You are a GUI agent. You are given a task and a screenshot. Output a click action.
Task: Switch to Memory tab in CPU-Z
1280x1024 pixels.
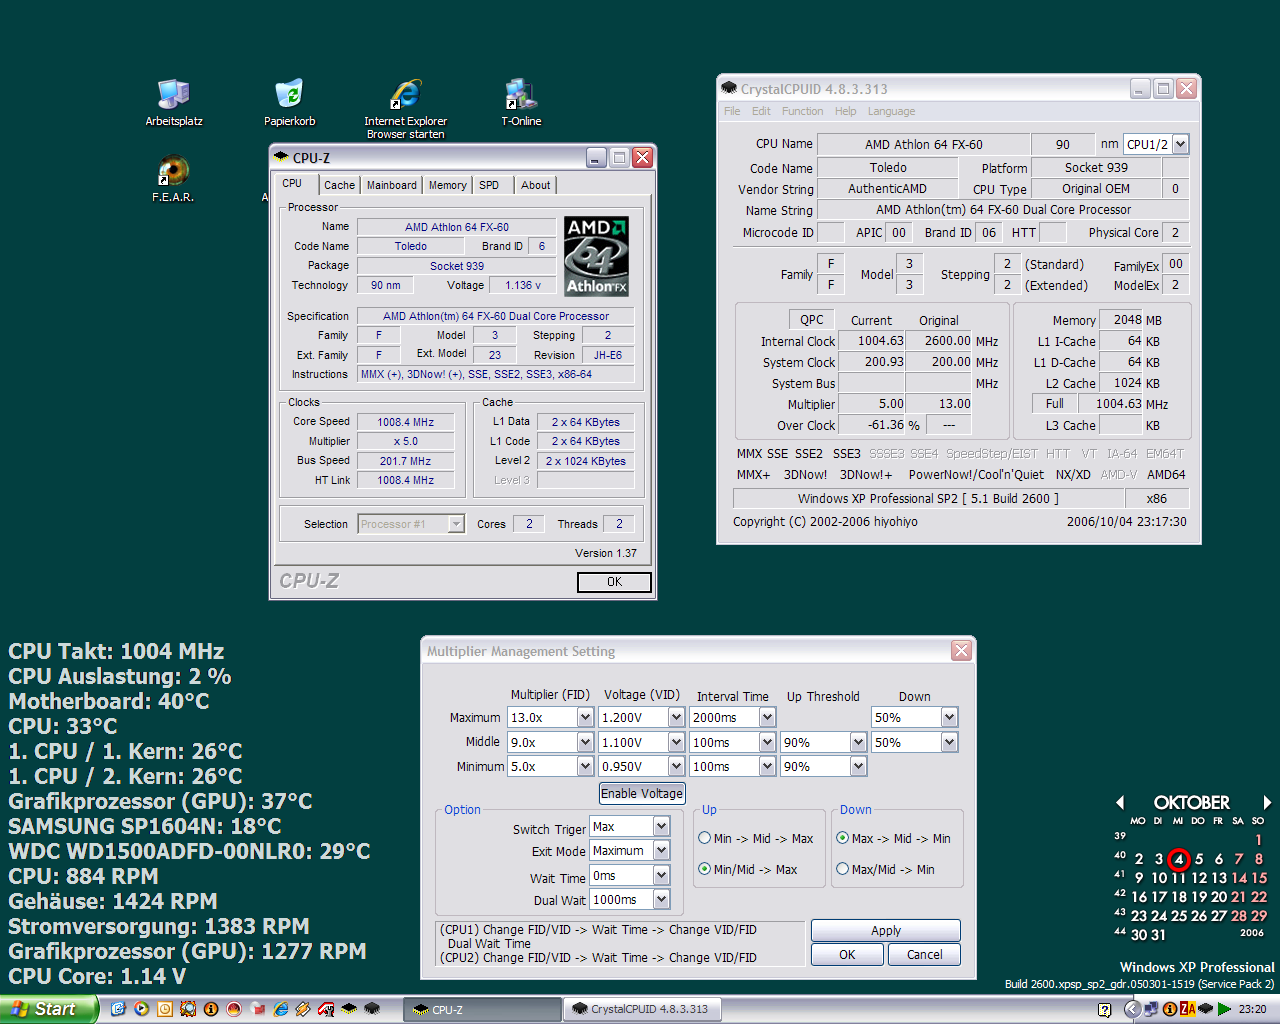[x=447, y=185]
